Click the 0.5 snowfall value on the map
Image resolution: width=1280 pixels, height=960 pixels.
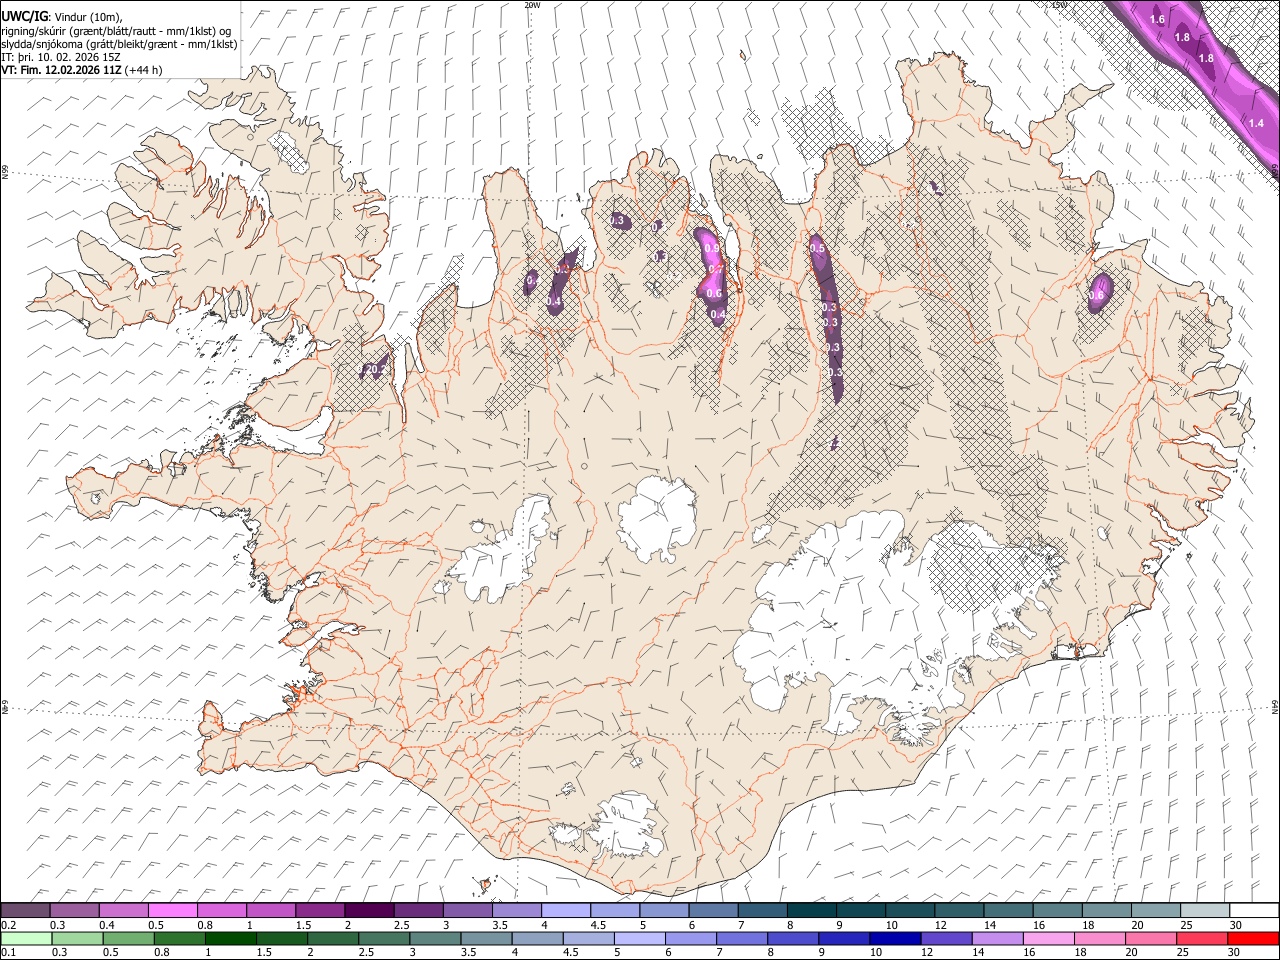[x=817, y=248]
